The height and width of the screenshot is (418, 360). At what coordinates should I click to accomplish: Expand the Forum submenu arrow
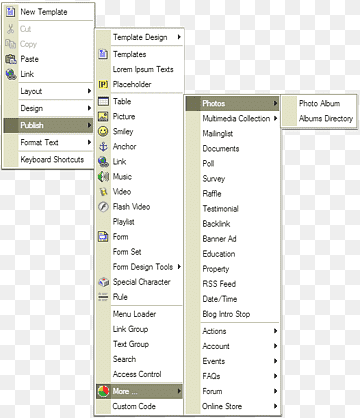click(275, 391)
